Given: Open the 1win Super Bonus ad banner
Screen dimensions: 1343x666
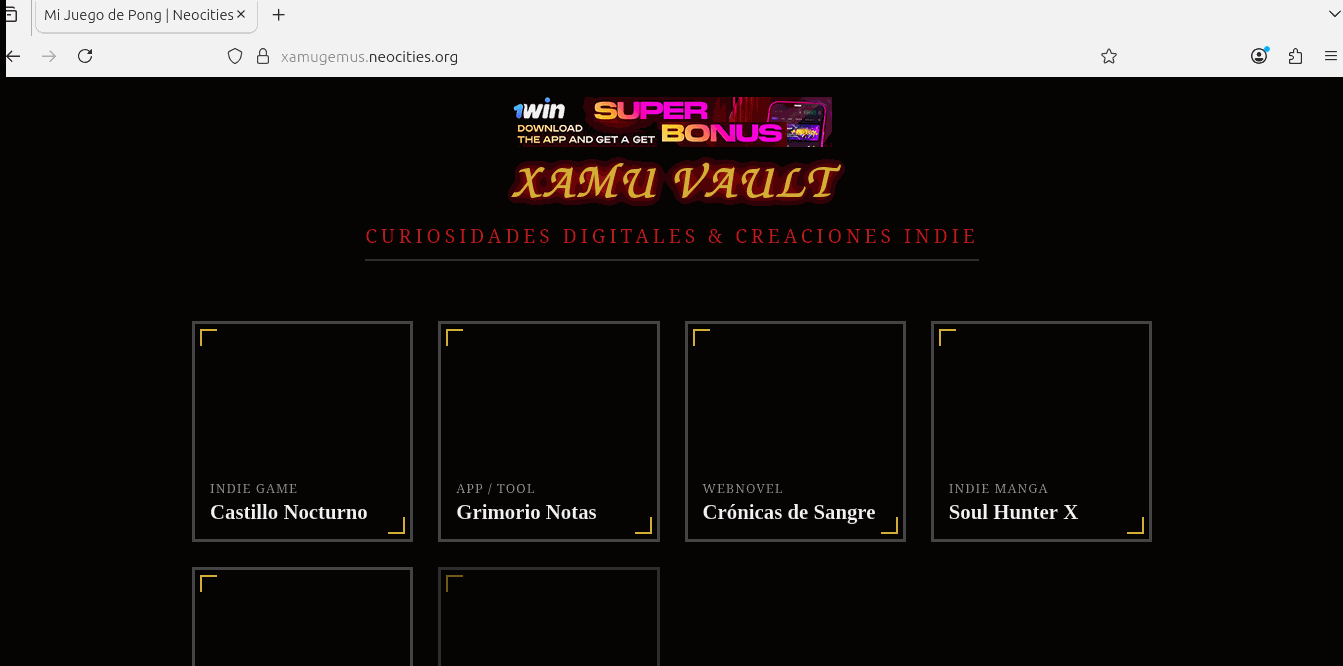Looking at the screenshot, I should [x=672, y=122].
